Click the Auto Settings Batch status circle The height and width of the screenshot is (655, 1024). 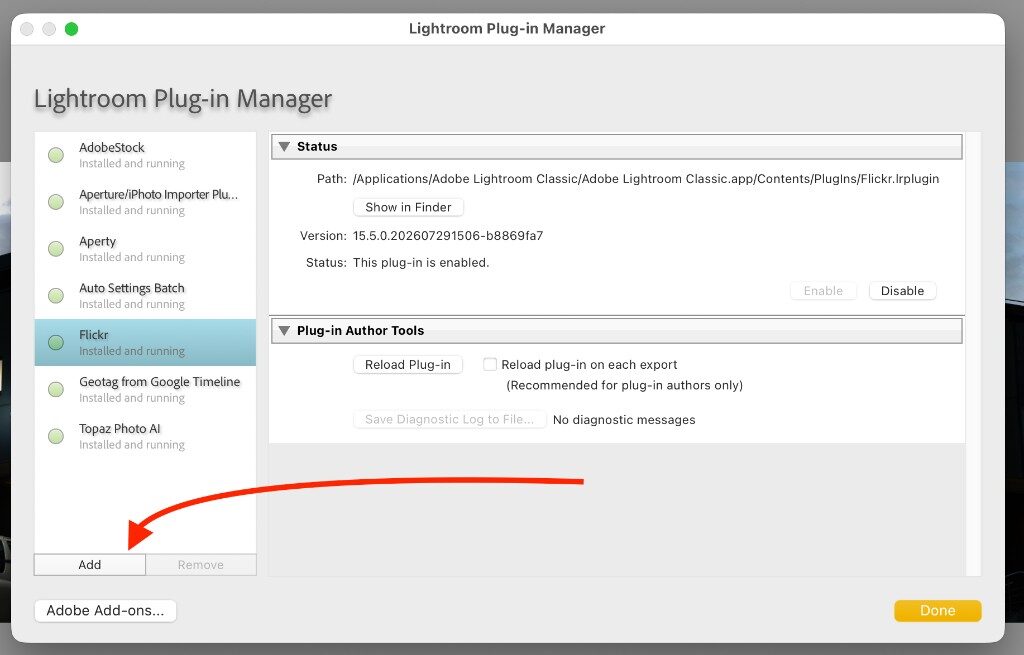[56, 296]
